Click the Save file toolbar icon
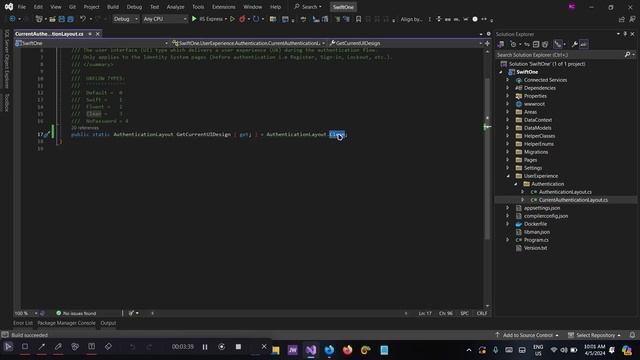Viewport: 640px width, 360px height. 62,19
